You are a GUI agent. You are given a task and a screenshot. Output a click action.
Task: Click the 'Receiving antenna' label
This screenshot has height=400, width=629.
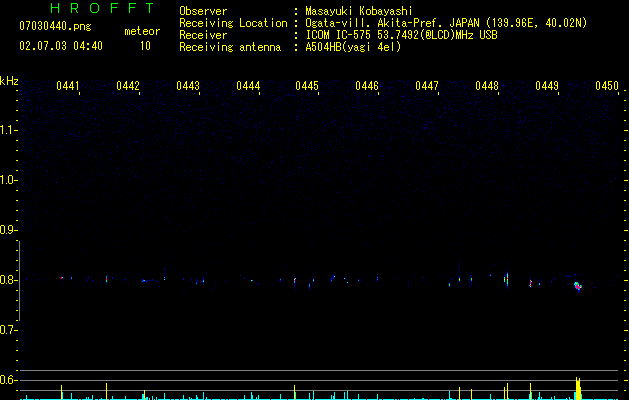(230, 47)
